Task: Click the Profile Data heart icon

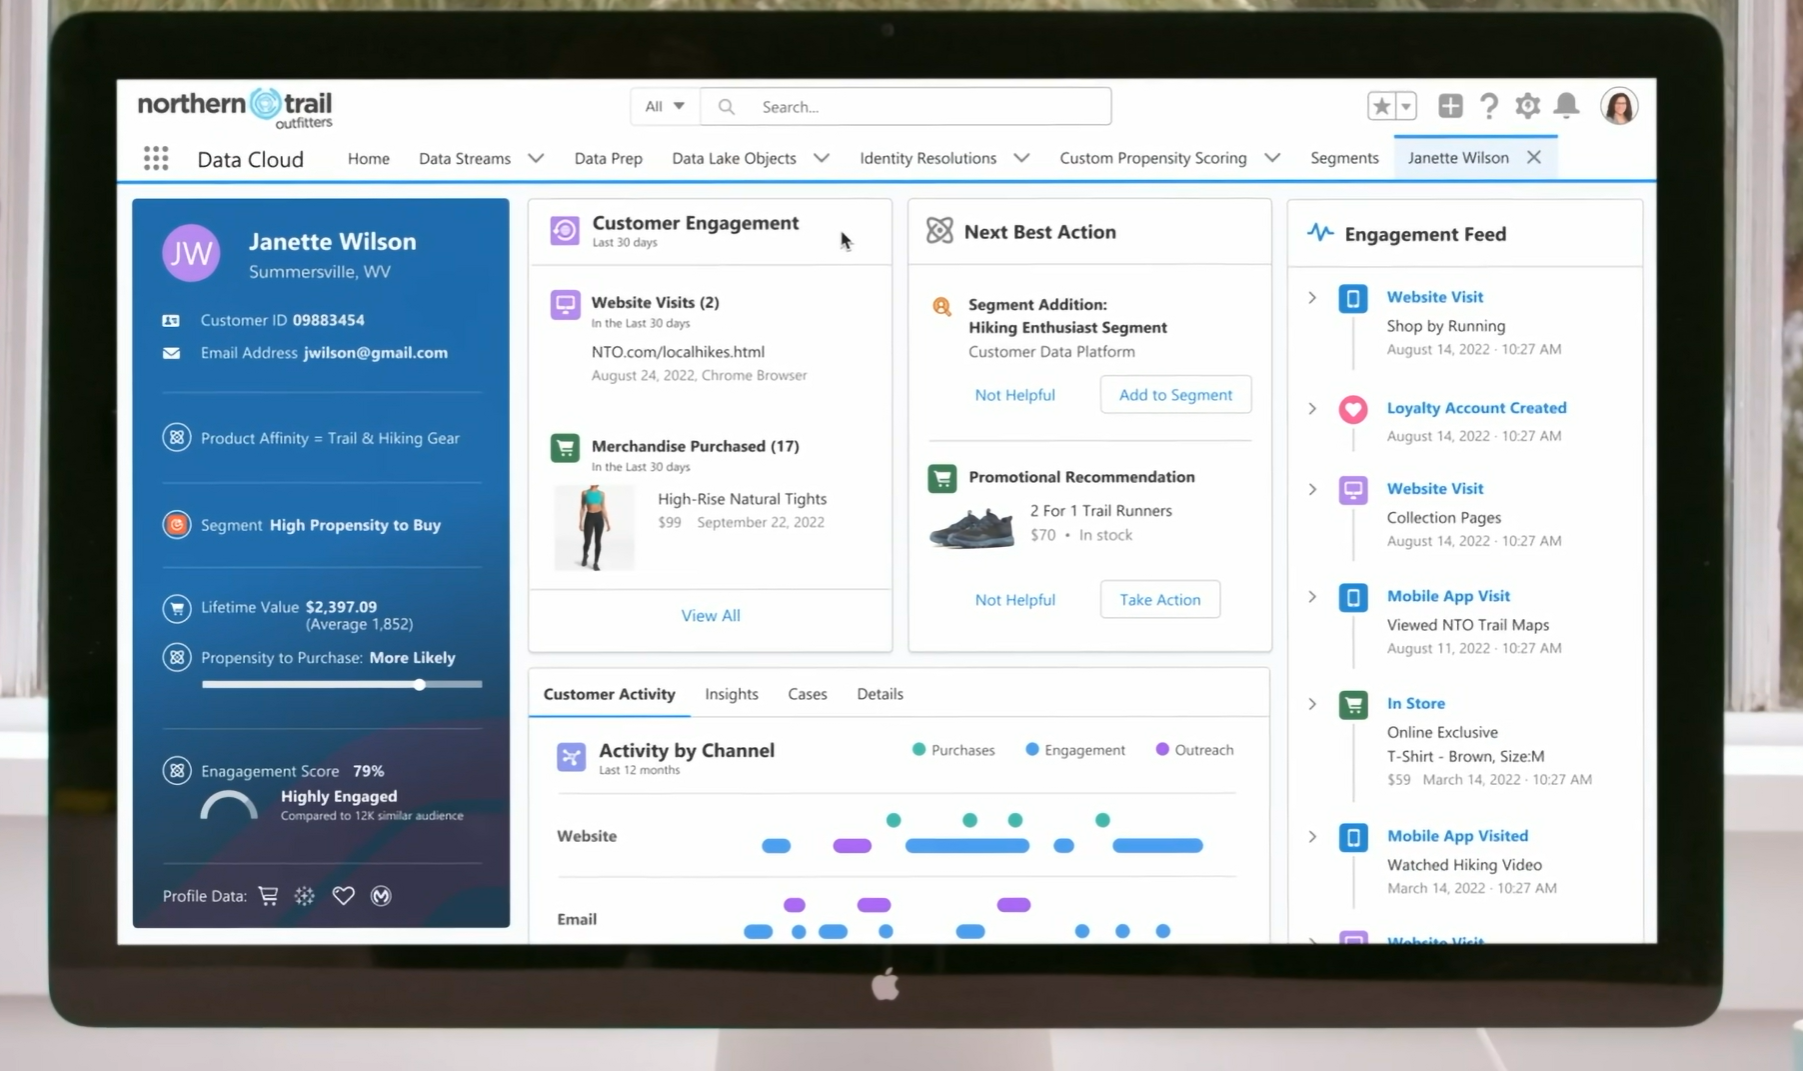Action: tap(343, 896)
